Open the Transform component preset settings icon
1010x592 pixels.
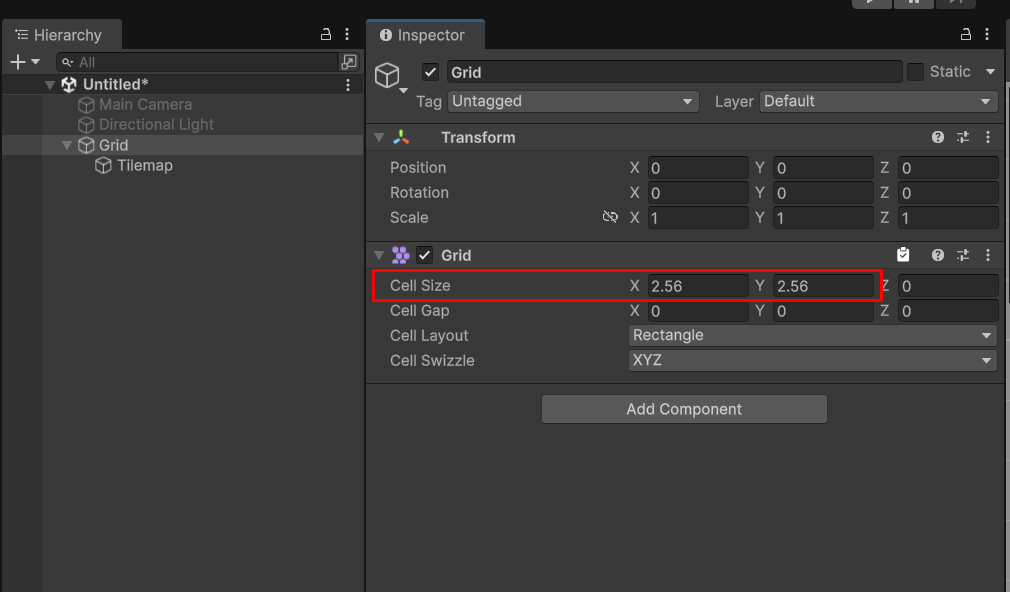963,137
